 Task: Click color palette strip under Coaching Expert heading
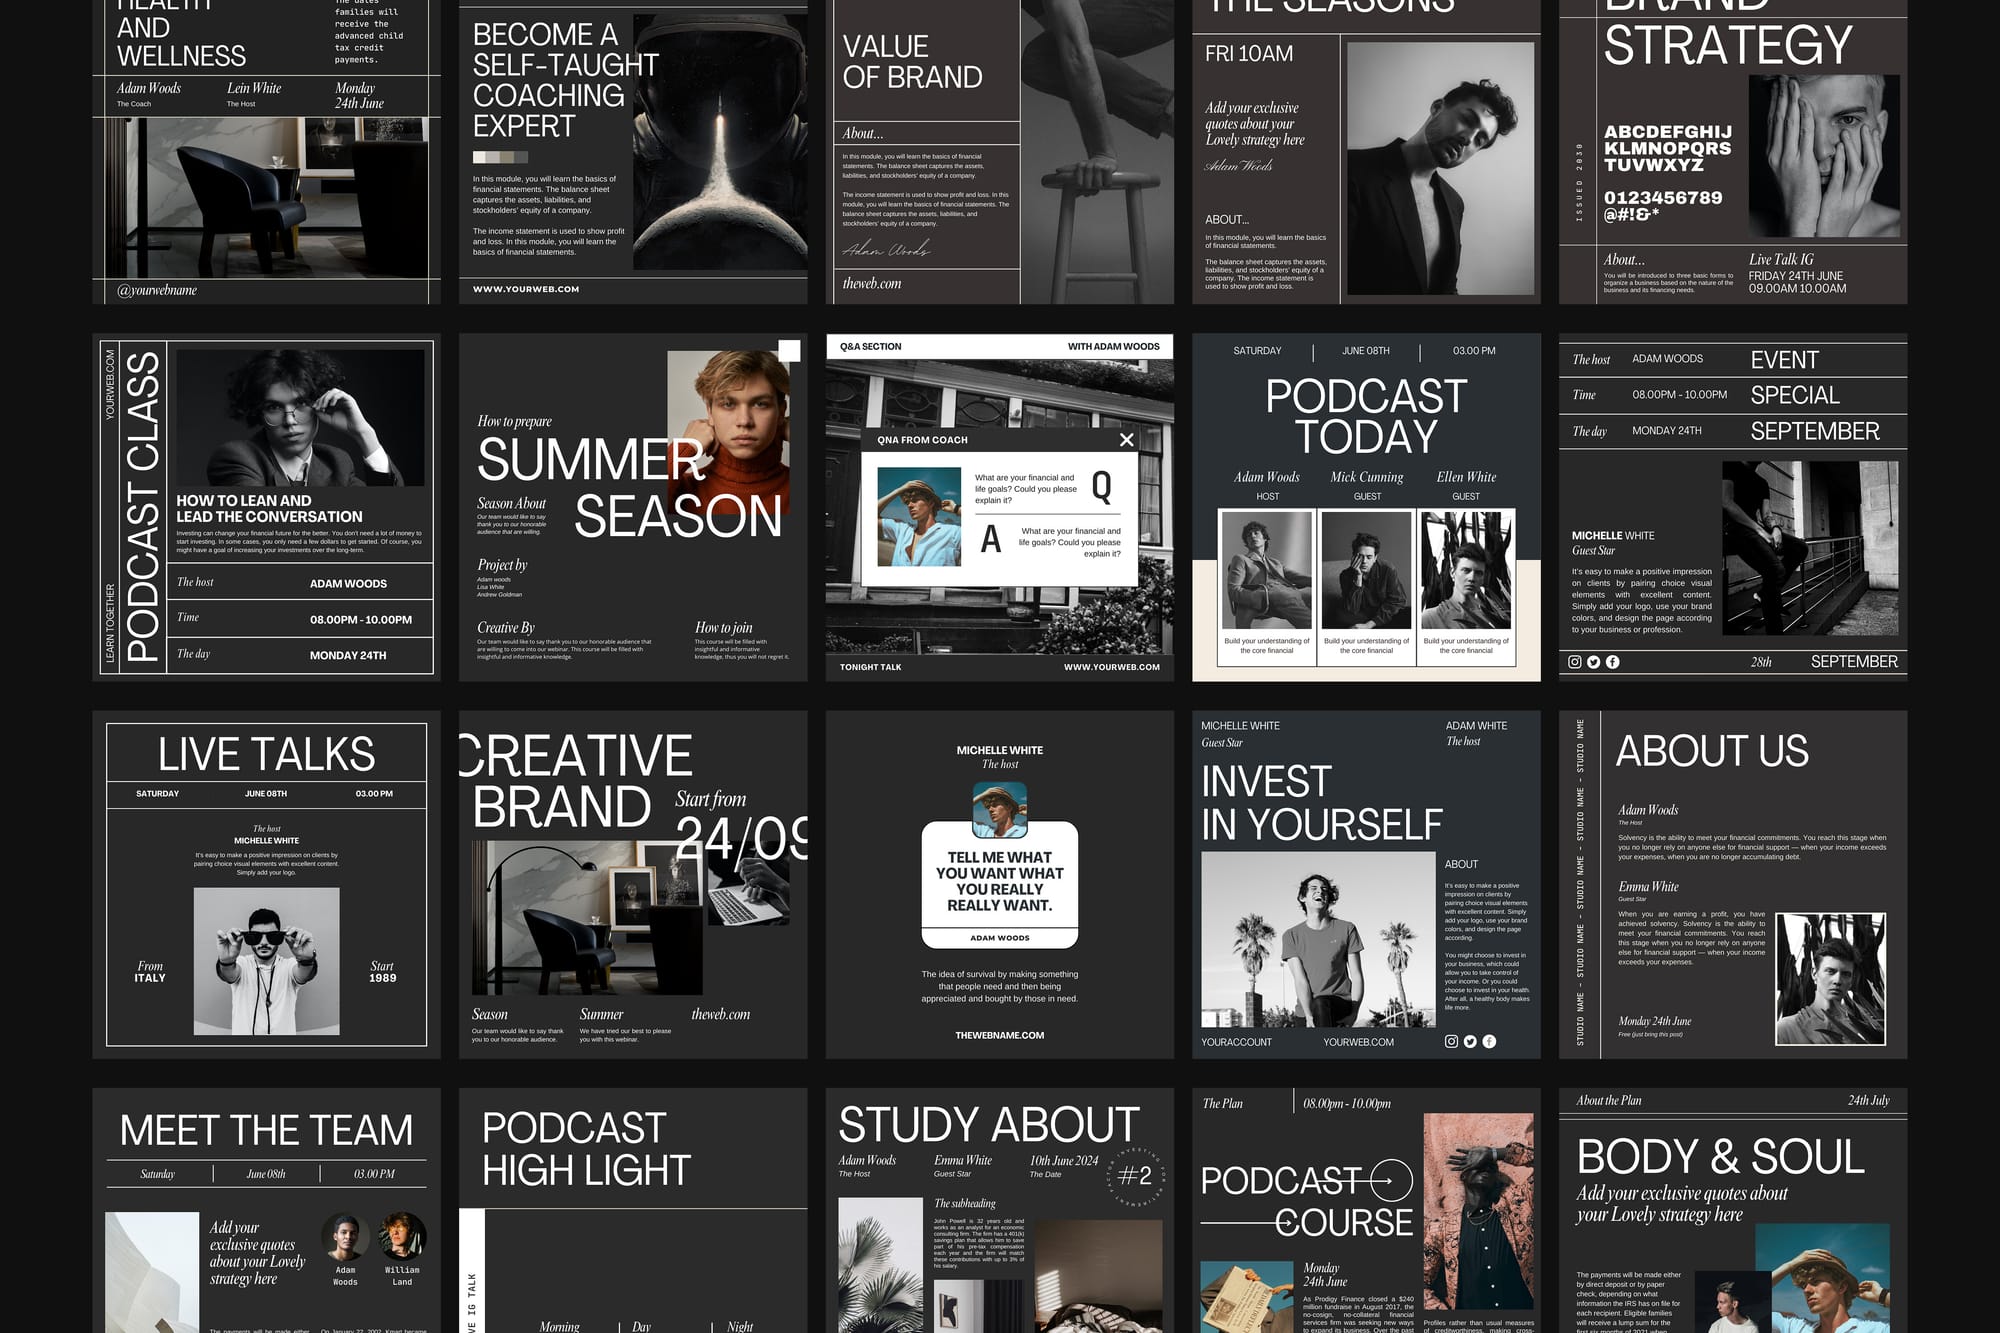(500, 157)
